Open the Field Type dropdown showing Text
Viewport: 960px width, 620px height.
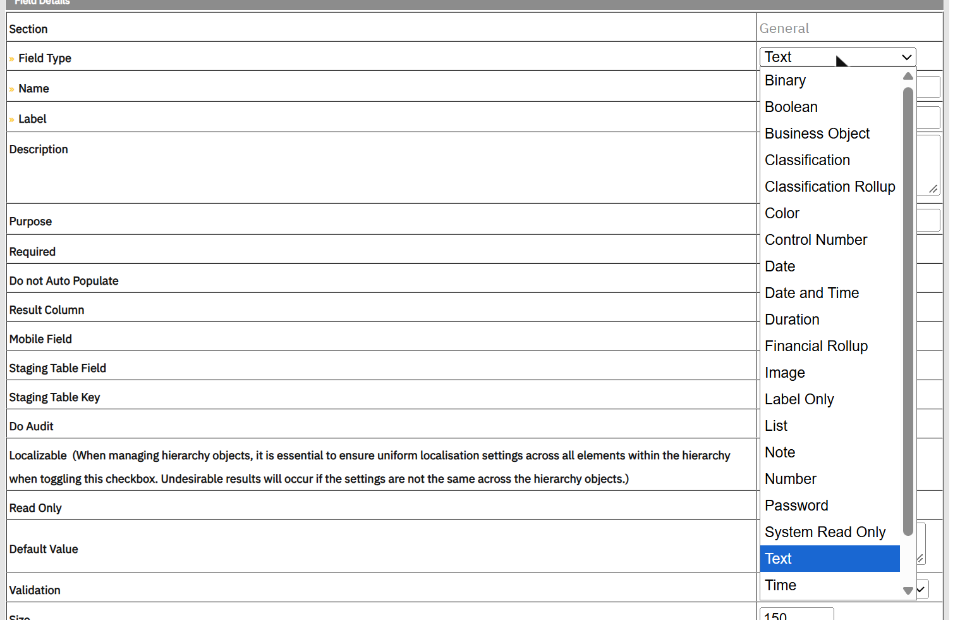click(838, 57)
